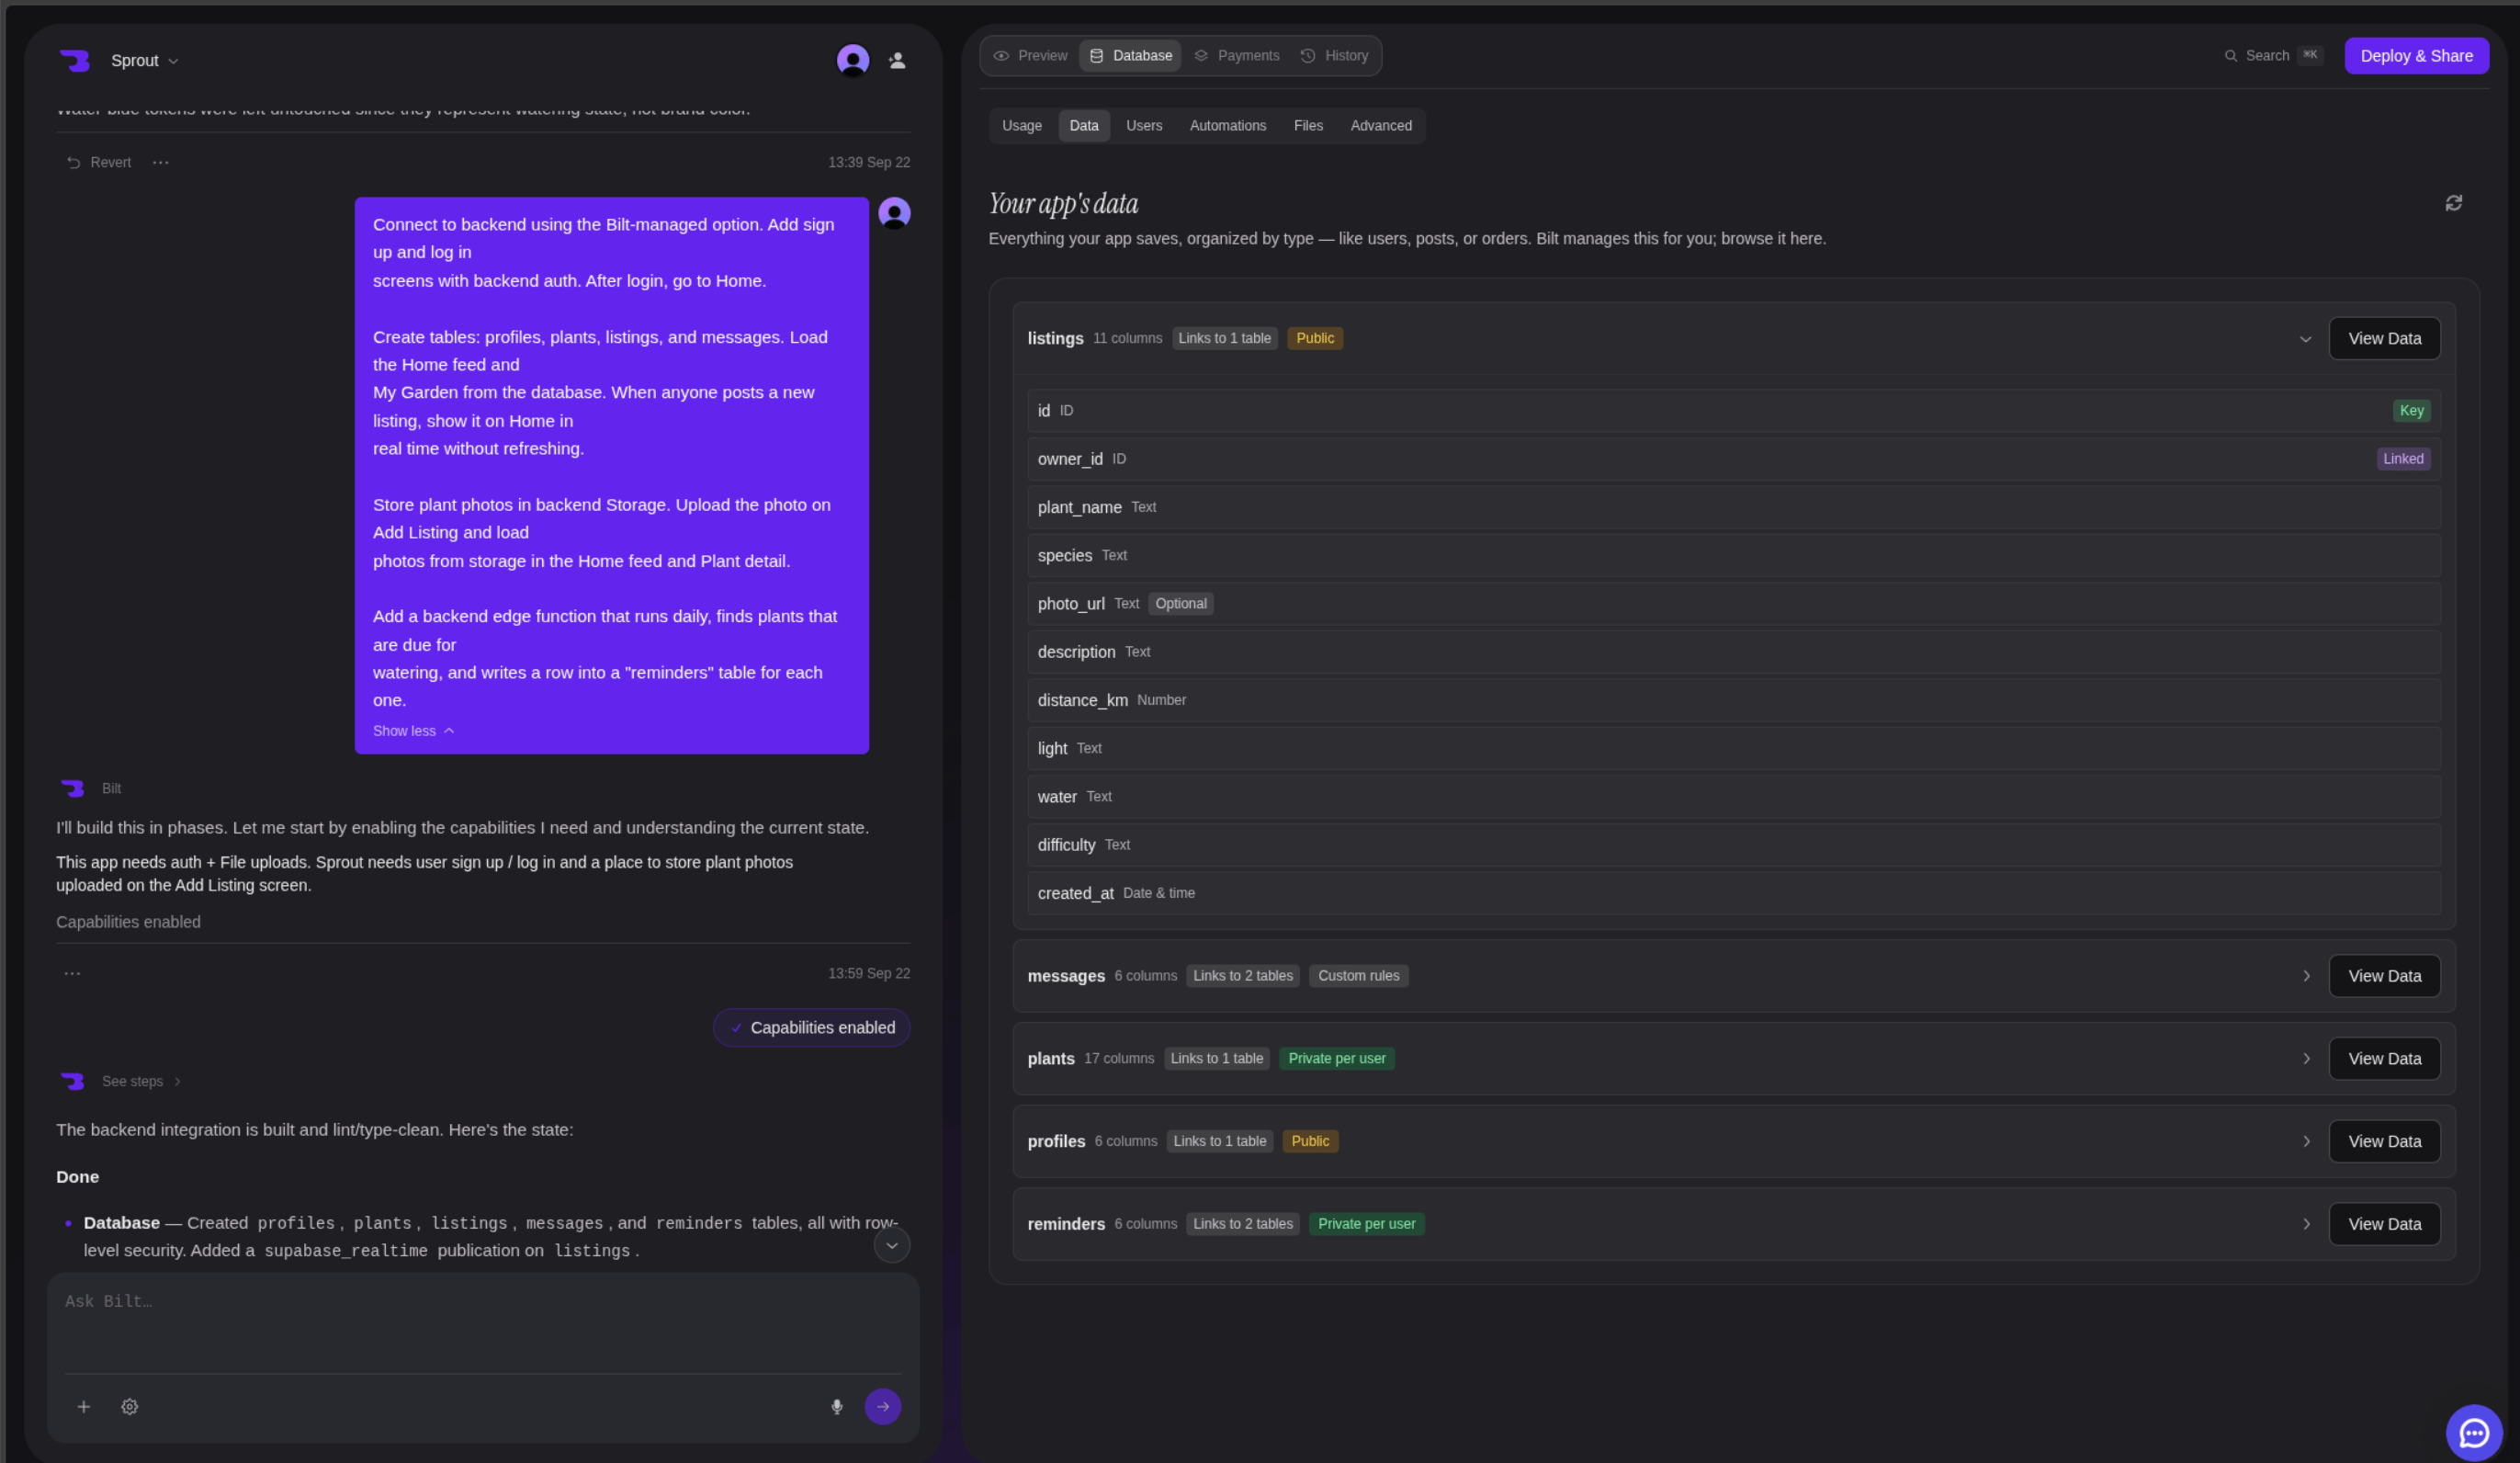Viewport: 2520px width, 1463px height.
Task: Select the water column row
Action: point(1733,797)
